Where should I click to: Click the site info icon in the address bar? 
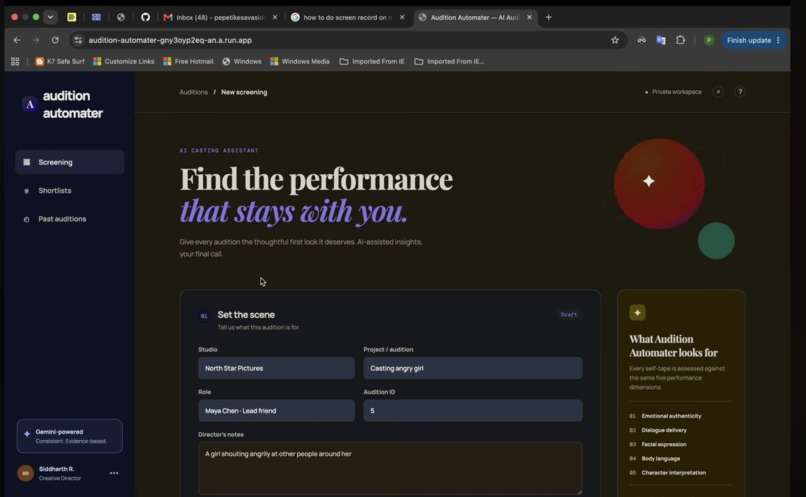coord(78,40)
